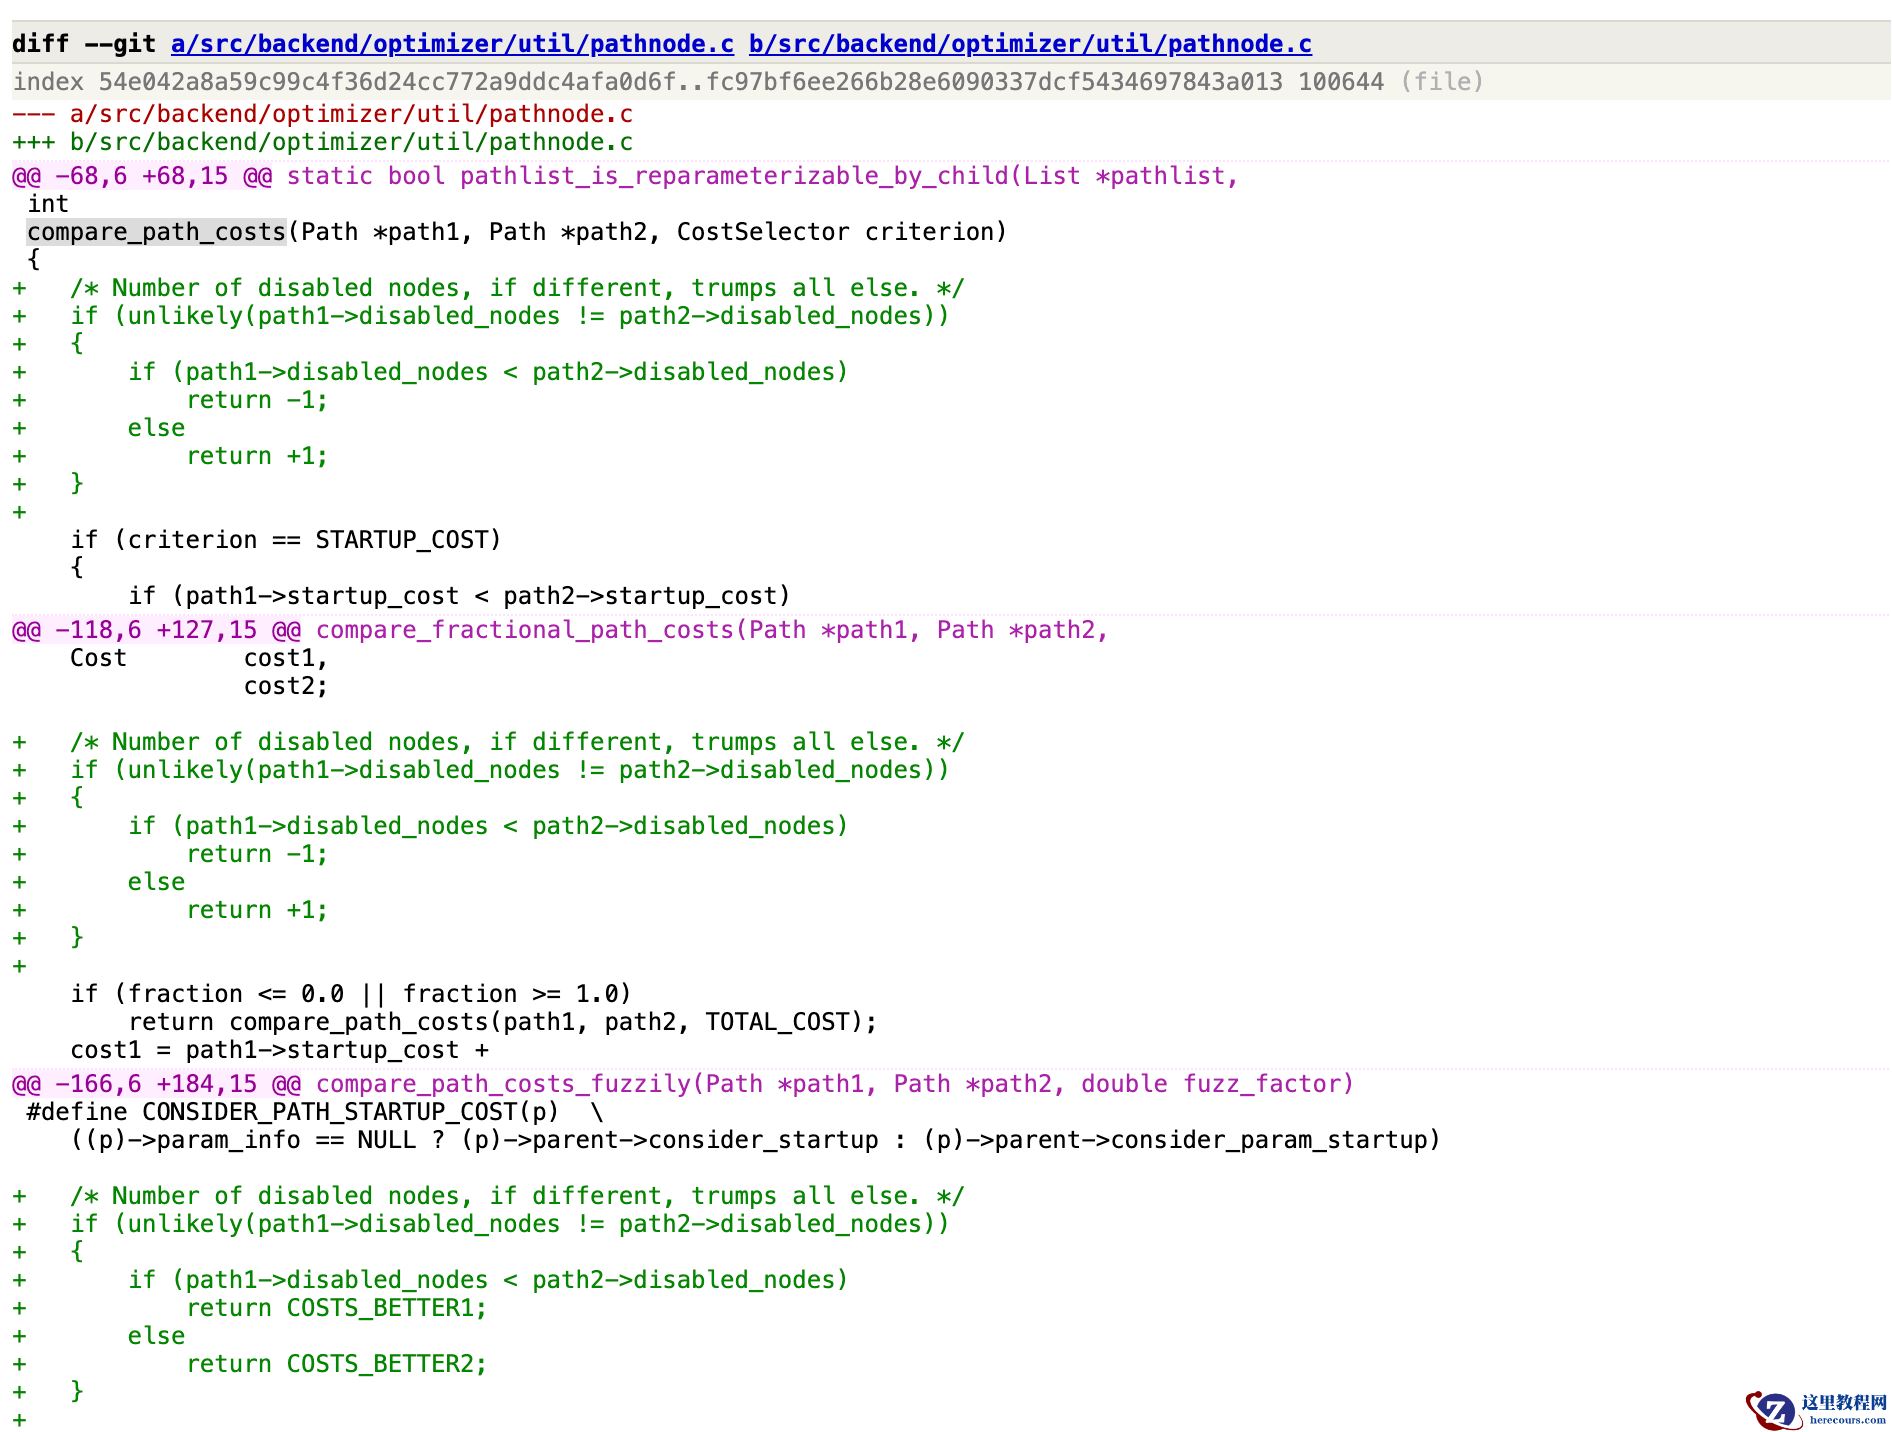The width and height of the screenshot is (1892, 1432).
Task: Click the red '--- a/src/backend/optimizer/util/pathnode.c' line
Action: (322, 114)
